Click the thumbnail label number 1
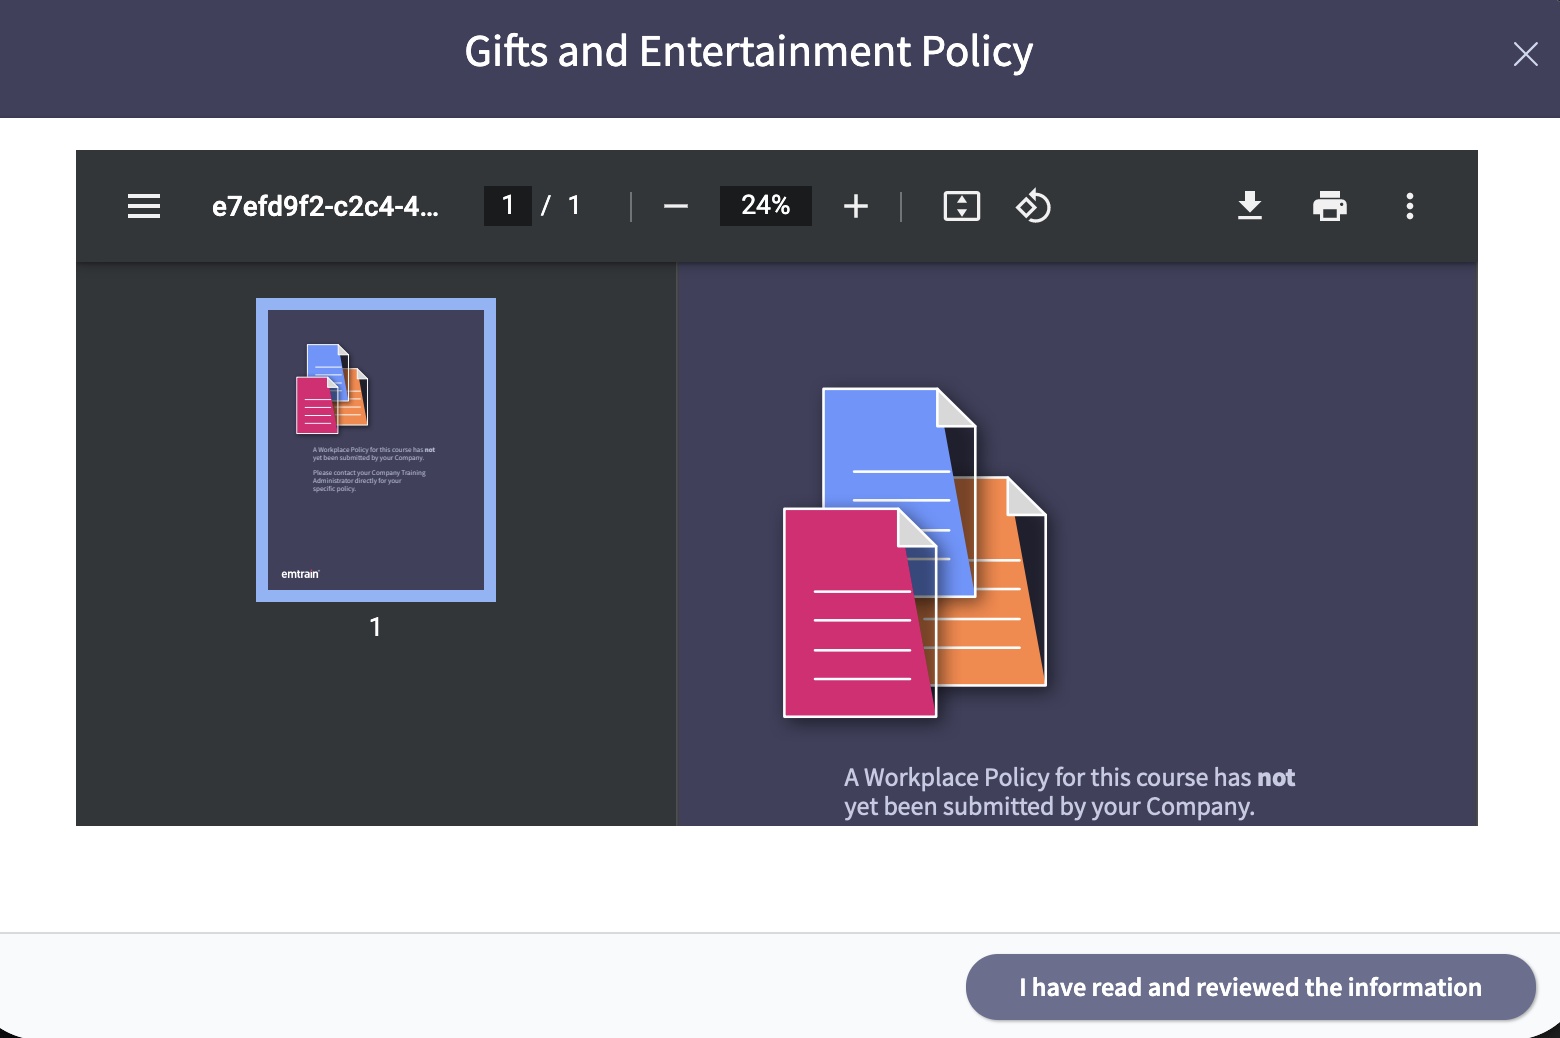 tap(375, 627)
